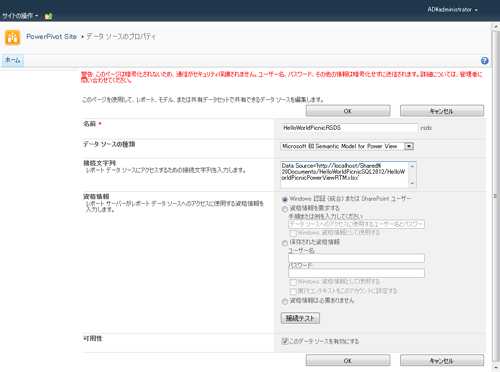Click the データ ソースの種類 label
Image resolution: width=500 pixels, height=372 pixels.
coord(109,144)
